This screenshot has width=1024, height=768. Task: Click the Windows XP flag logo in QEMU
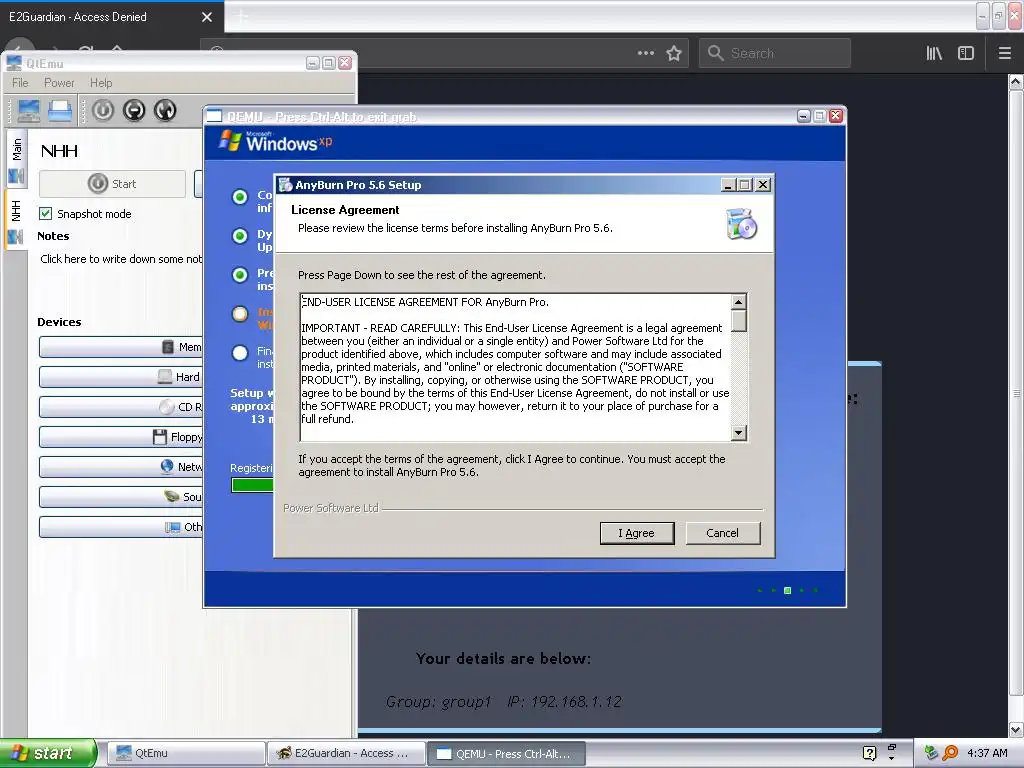(x=230, y=141)
